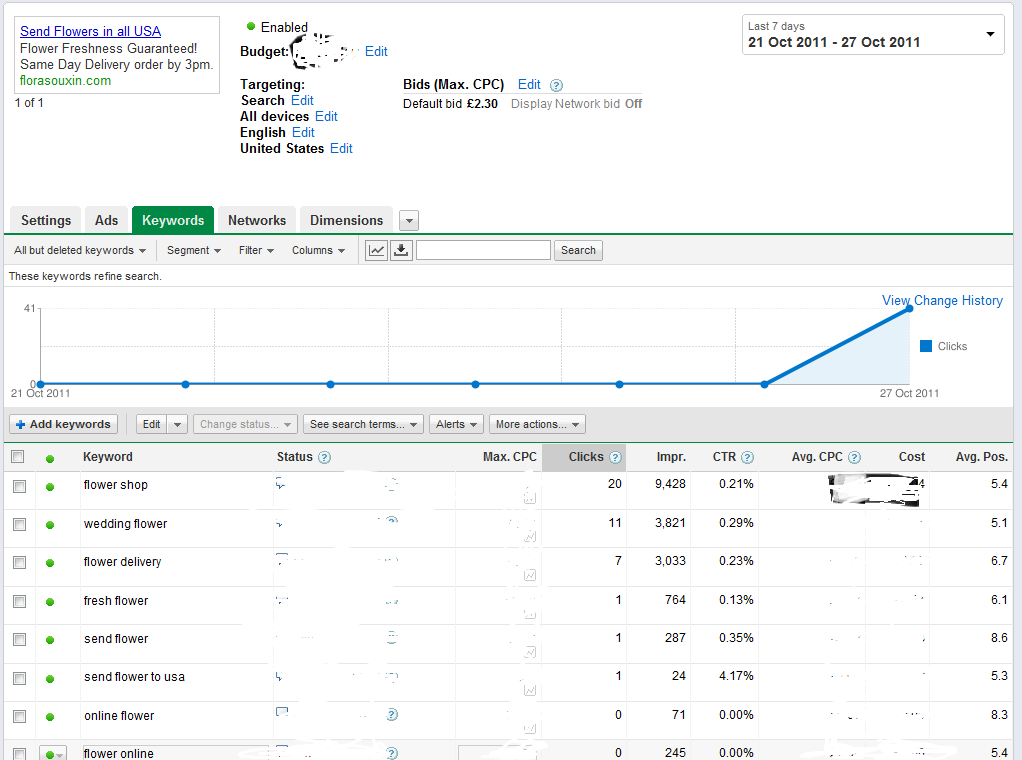Viewport: 1022px width, 760px height.
Task: Select the Keywords tab
Action: tap(173, 220)
